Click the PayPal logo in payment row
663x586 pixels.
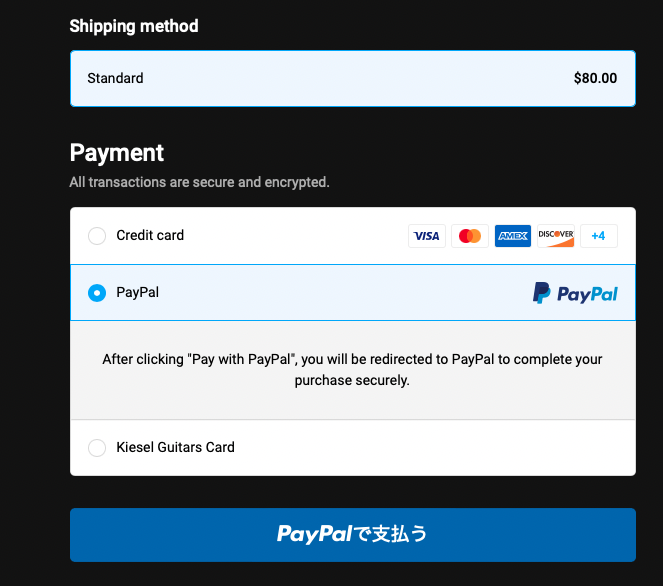(x=575, y=293)
